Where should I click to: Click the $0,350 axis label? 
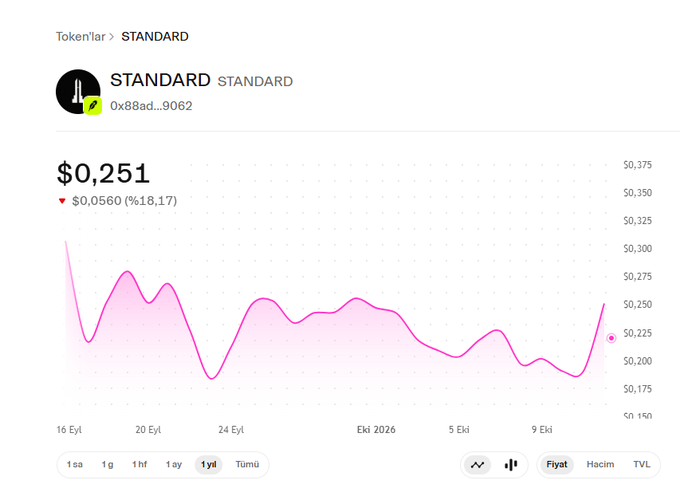tap(638, 193)
